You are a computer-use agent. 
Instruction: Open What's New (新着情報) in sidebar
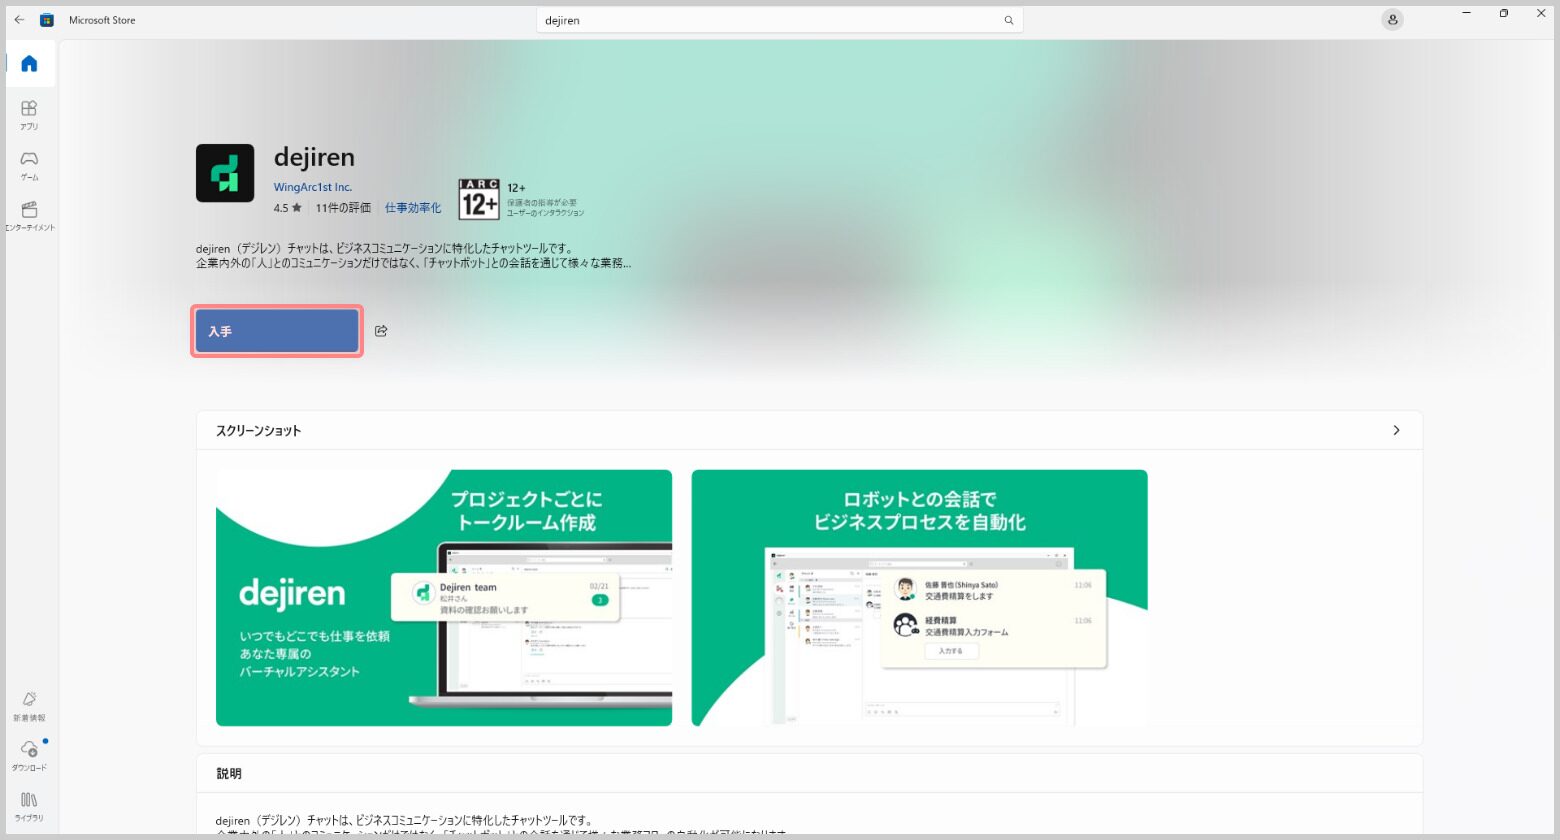(29, 705)
